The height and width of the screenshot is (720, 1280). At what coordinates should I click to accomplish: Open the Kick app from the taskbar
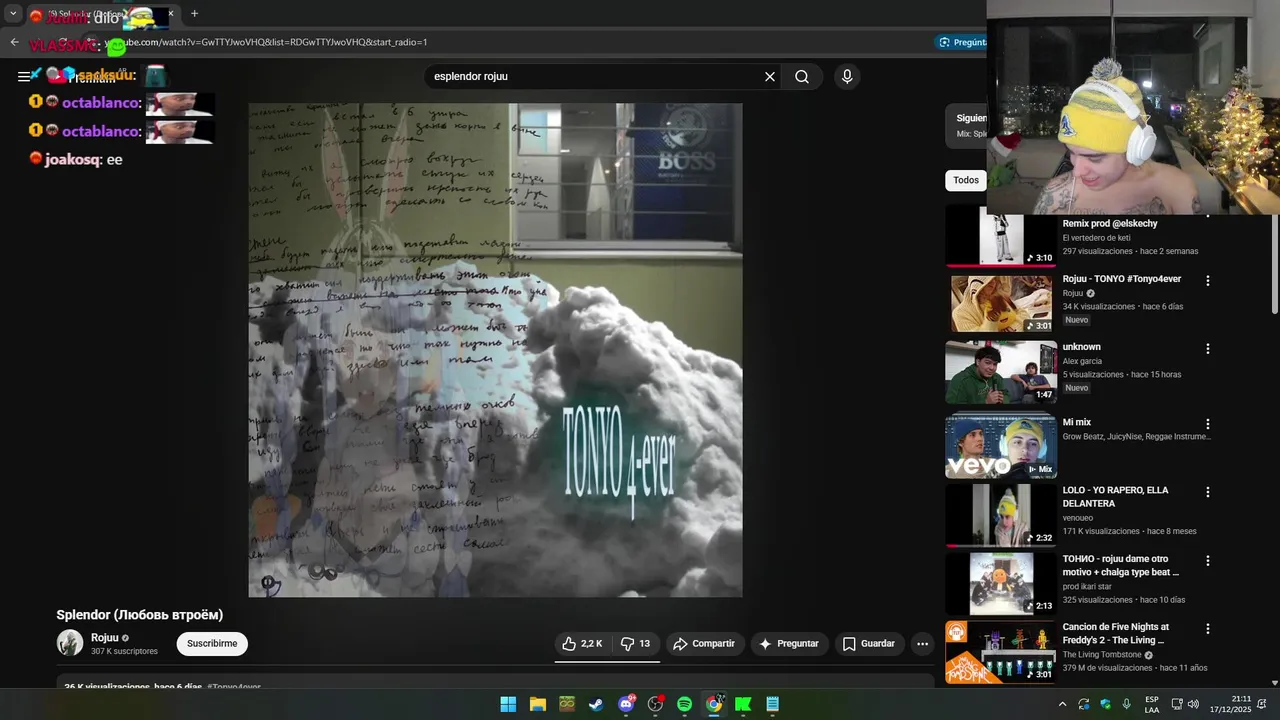[743, 704]
